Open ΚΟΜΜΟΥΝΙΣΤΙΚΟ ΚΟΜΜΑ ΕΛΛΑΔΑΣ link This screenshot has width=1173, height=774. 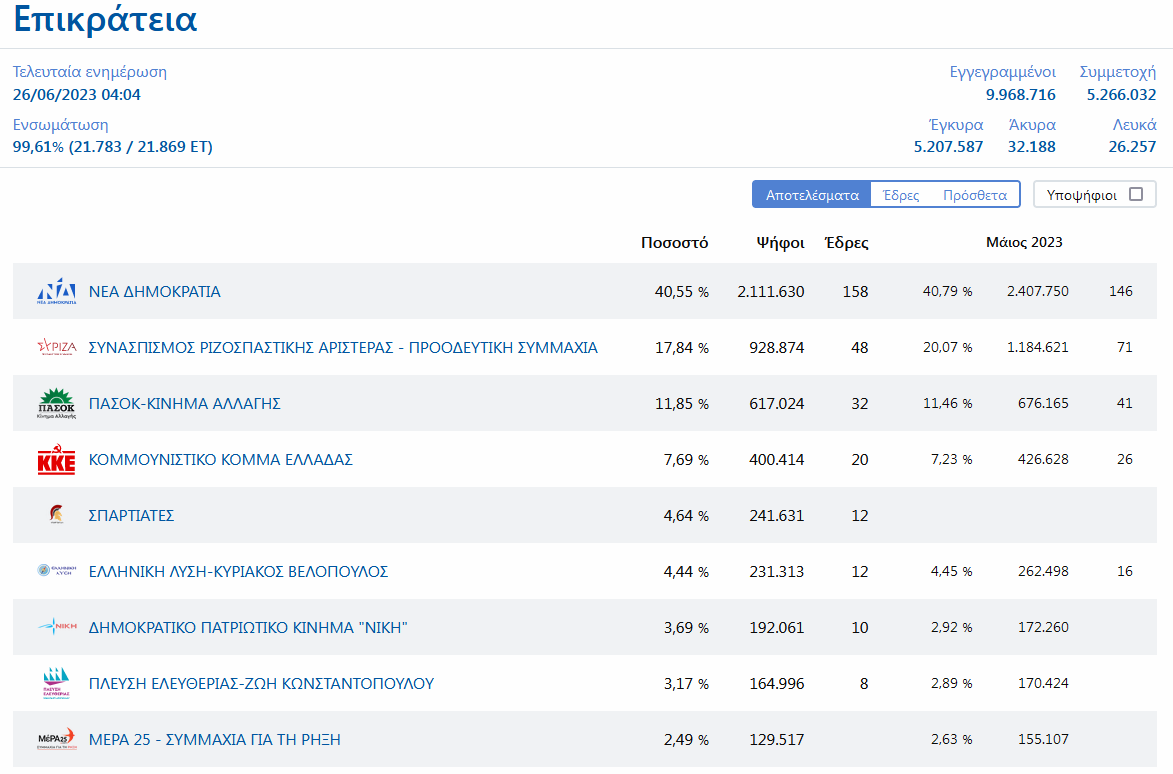(221, 460)
